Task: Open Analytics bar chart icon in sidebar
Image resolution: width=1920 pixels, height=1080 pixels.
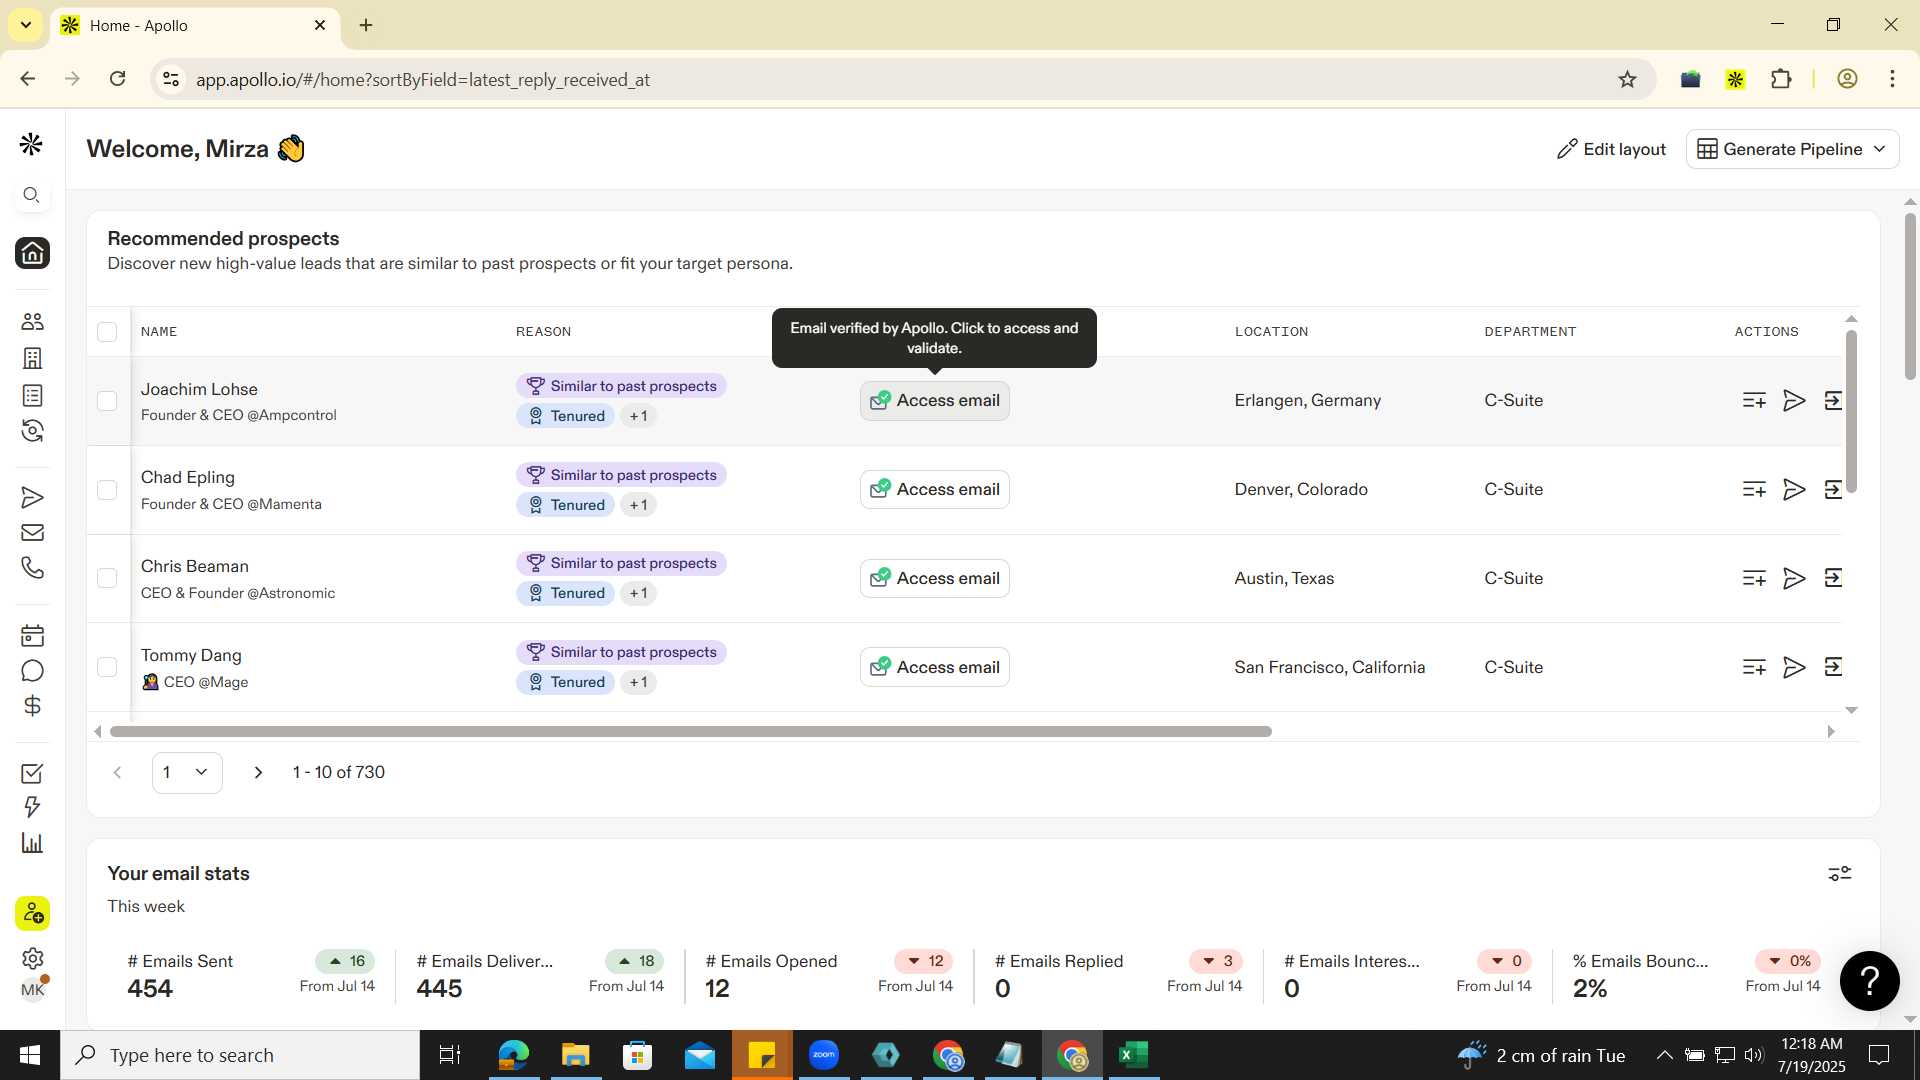Action: pyautogui.click(x=32, y=843)
